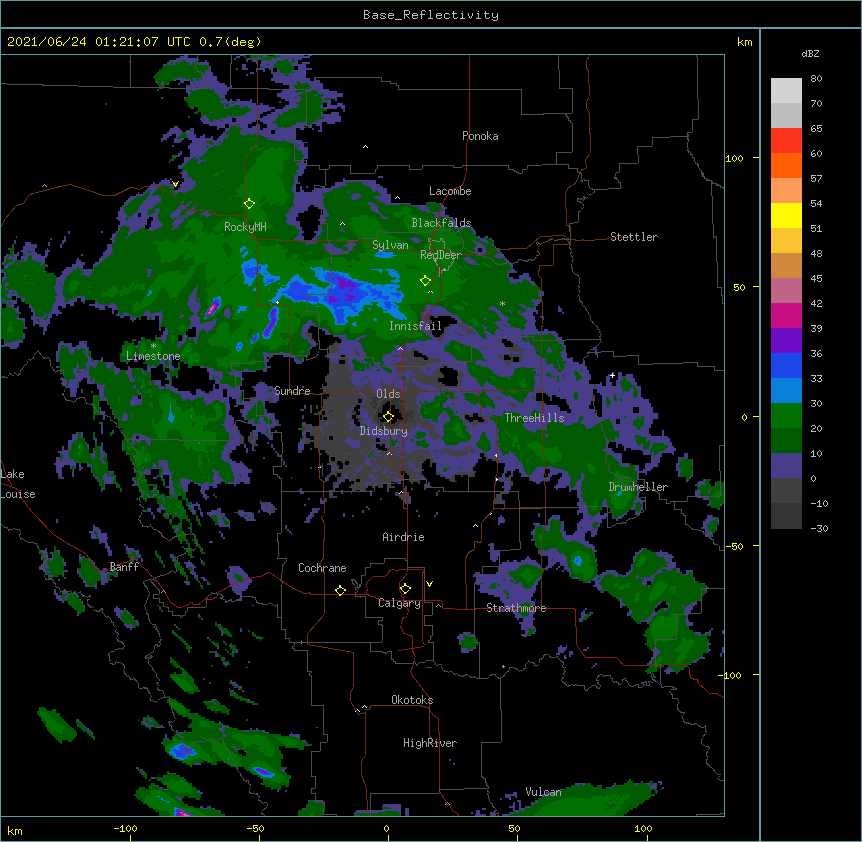The width and height of the screenshot is (862, 842).
Task: Click the -50 tick on vertical axis
Action: point(734,546)
